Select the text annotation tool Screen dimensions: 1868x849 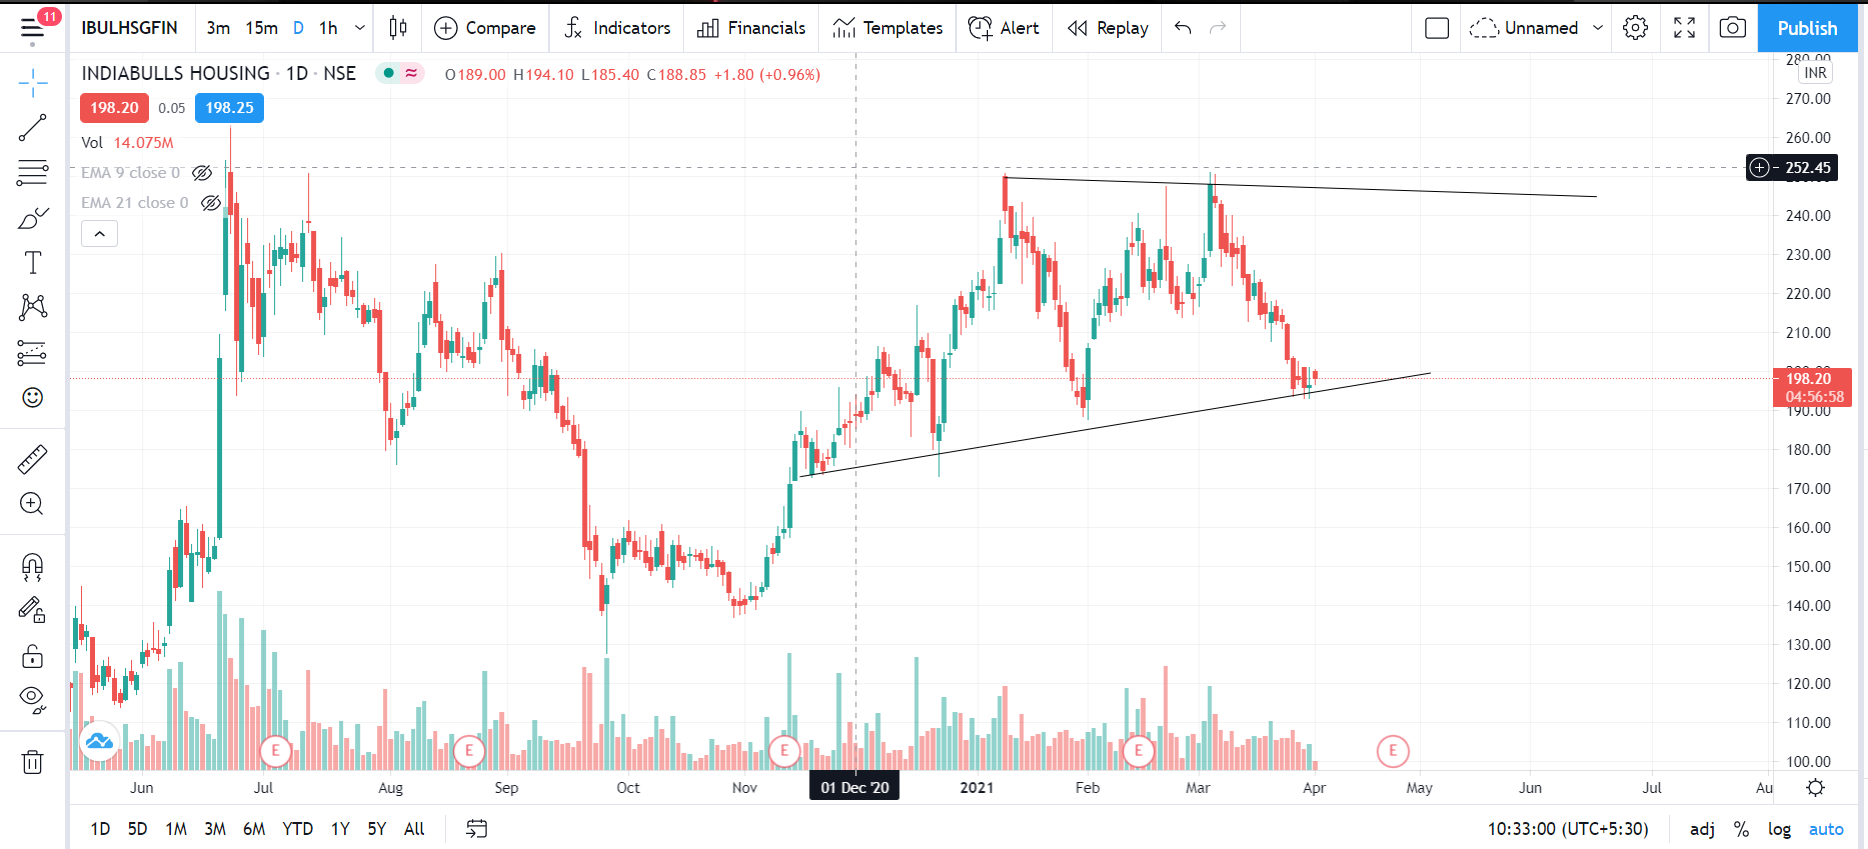(33, 263)
